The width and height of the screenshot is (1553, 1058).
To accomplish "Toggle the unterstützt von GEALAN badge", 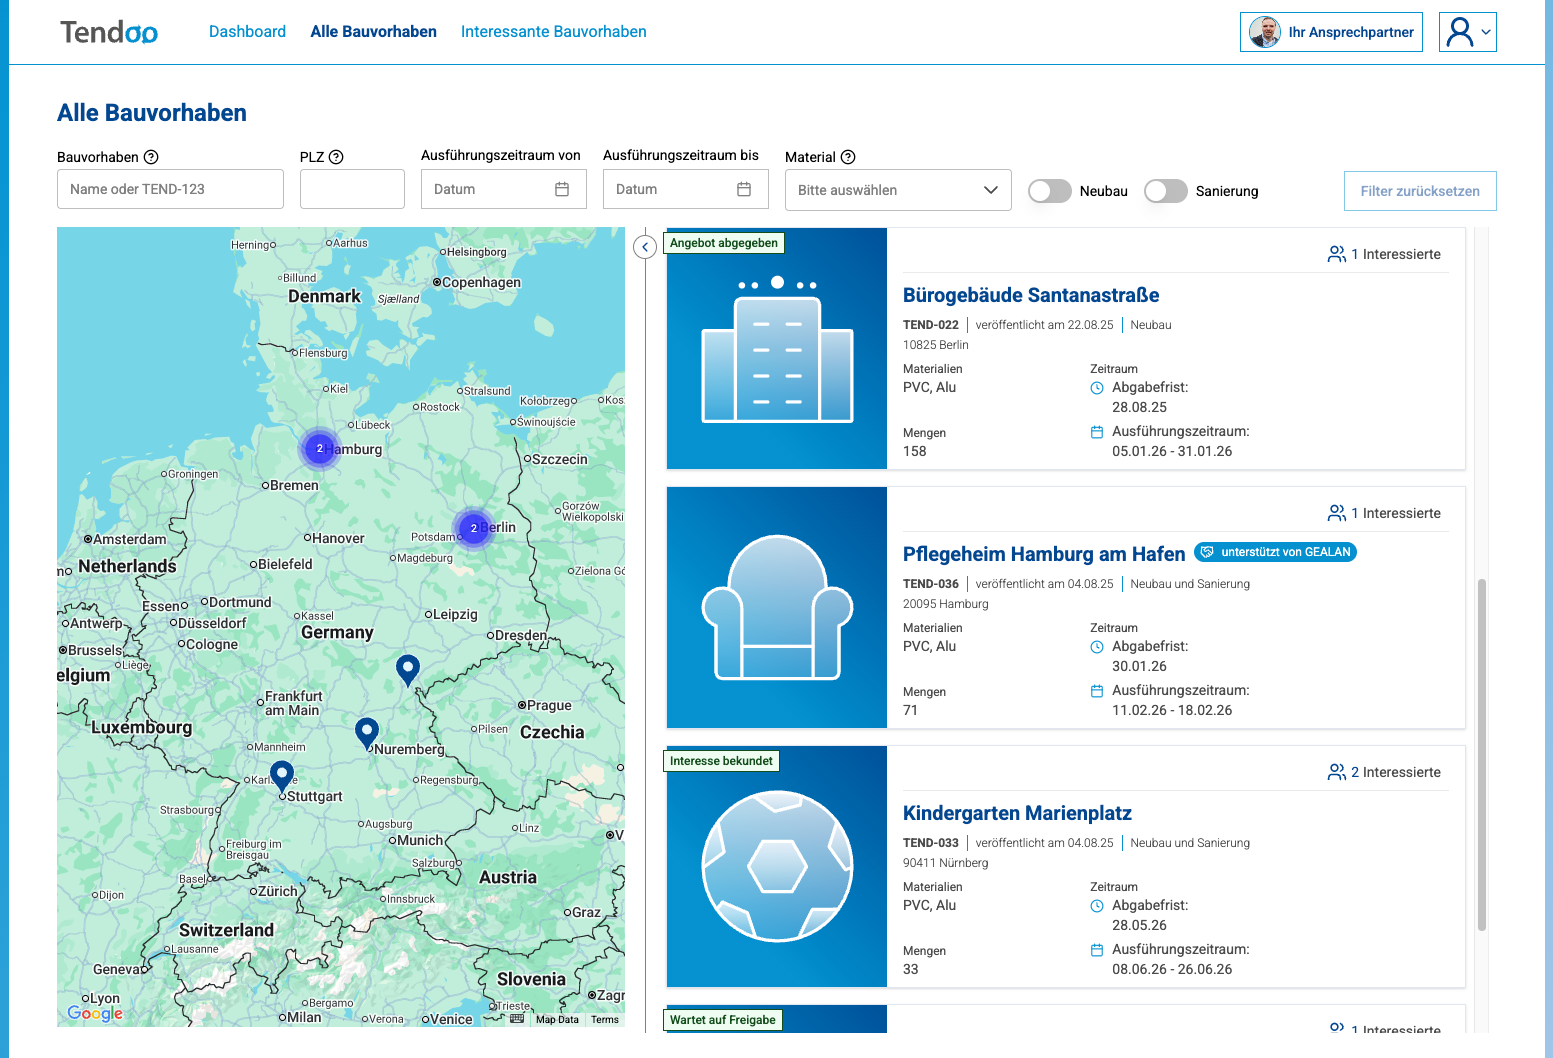I will click(1275, 551).
